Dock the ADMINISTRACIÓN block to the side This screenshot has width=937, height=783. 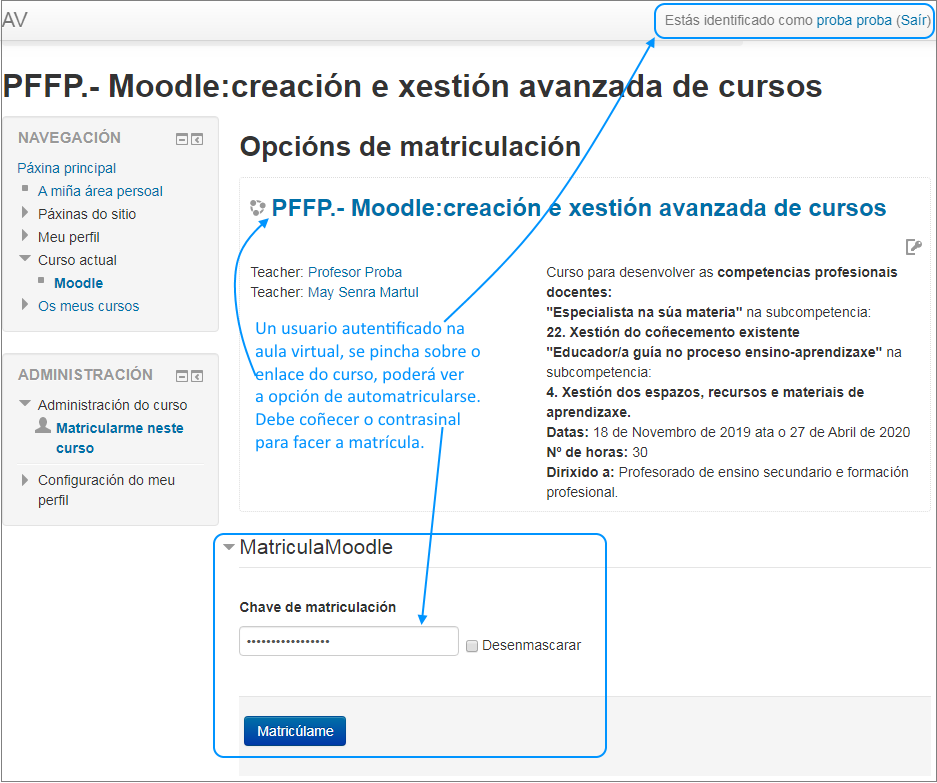[197, 376]
